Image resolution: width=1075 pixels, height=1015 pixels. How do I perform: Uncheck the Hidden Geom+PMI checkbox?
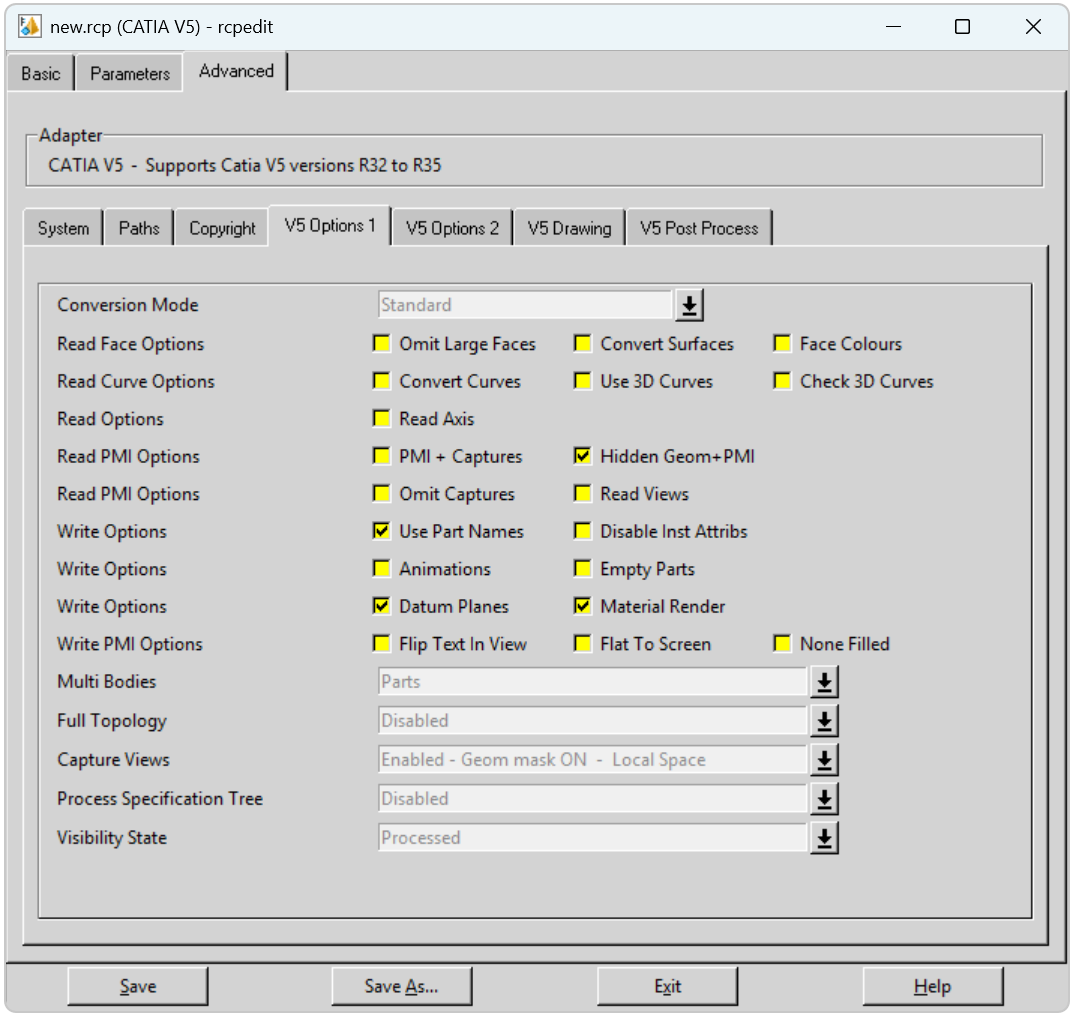pos(582,456)
